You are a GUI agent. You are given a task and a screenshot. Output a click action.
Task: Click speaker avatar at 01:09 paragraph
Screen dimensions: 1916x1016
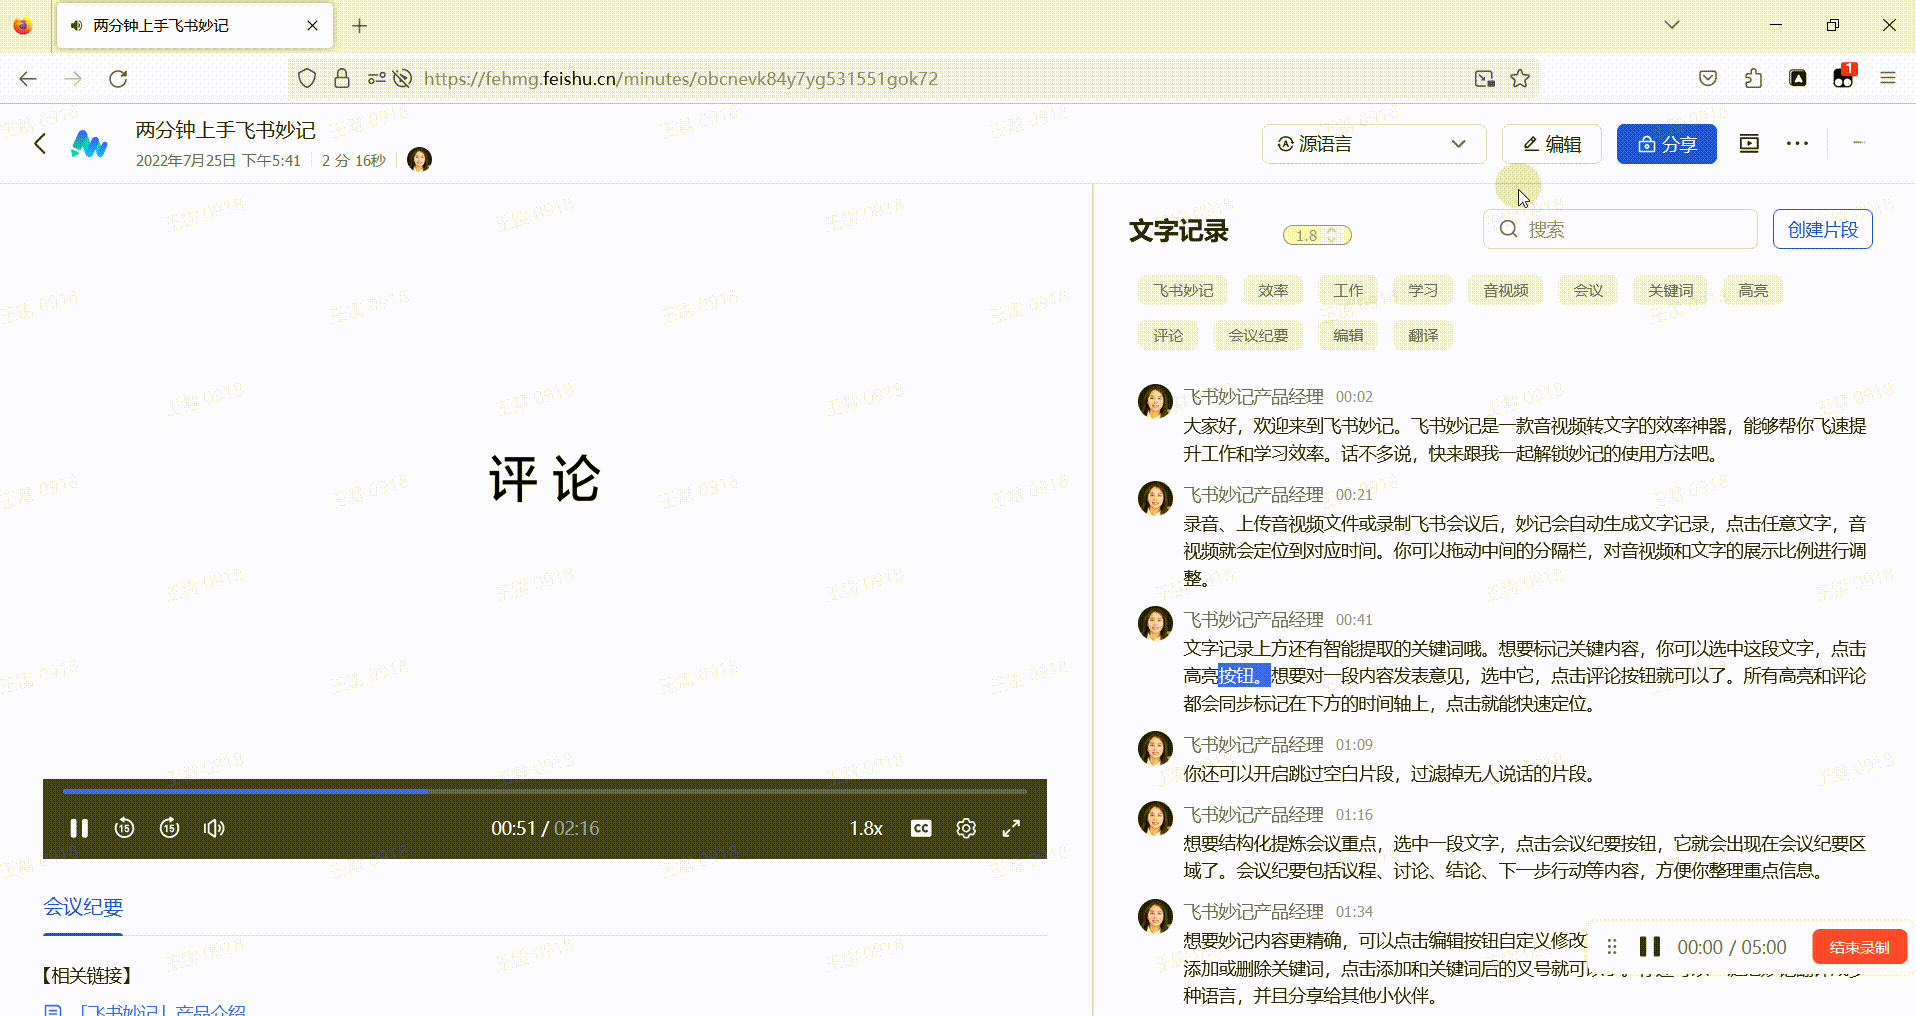(x=1155, y=748)
